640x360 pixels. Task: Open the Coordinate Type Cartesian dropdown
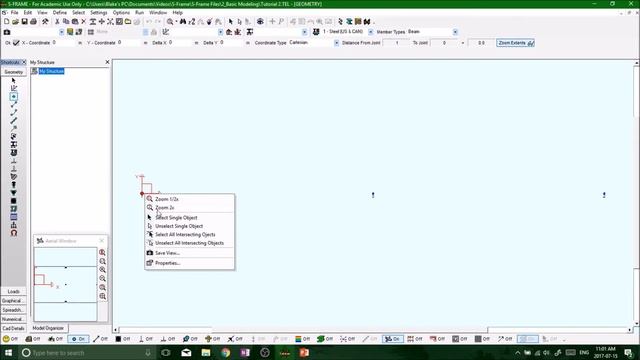pyautogui.click(x=336, y=43)
